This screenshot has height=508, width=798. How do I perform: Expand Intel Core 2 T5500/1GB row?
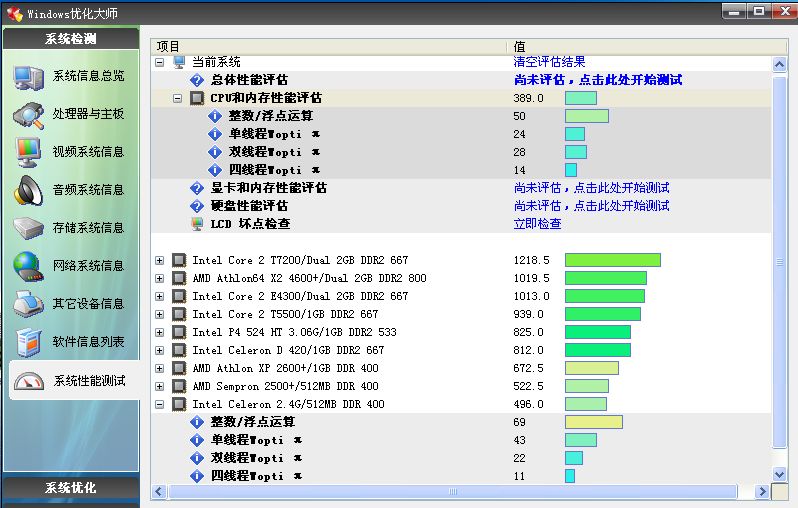pyautogui.click(x=160, y=314)
